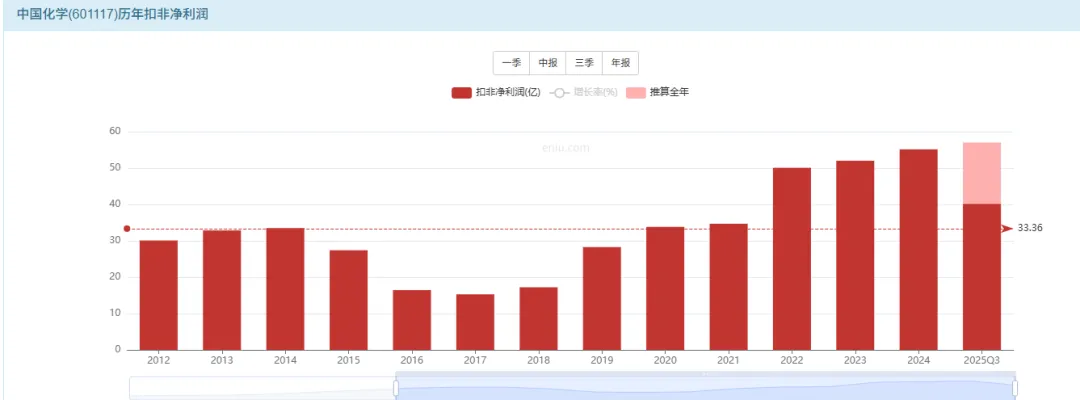The image size is (1080, 400).
Task: Click the average line start dot marker
Action: coord(127,229)
